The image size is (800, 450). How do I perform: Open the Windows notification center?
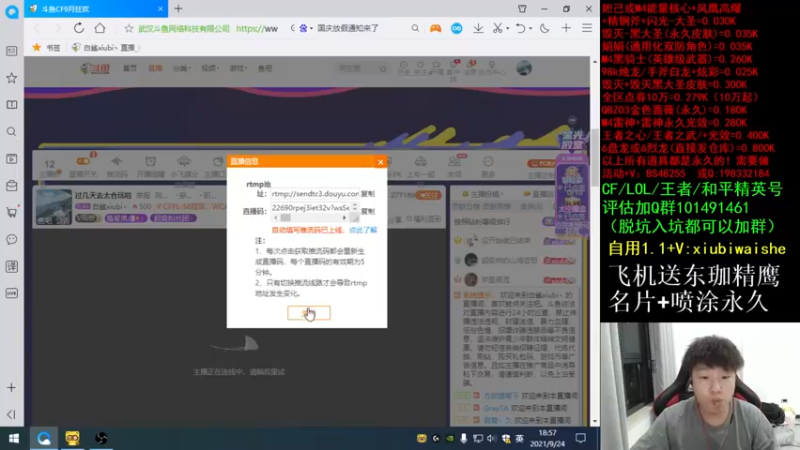coord(581,438)
